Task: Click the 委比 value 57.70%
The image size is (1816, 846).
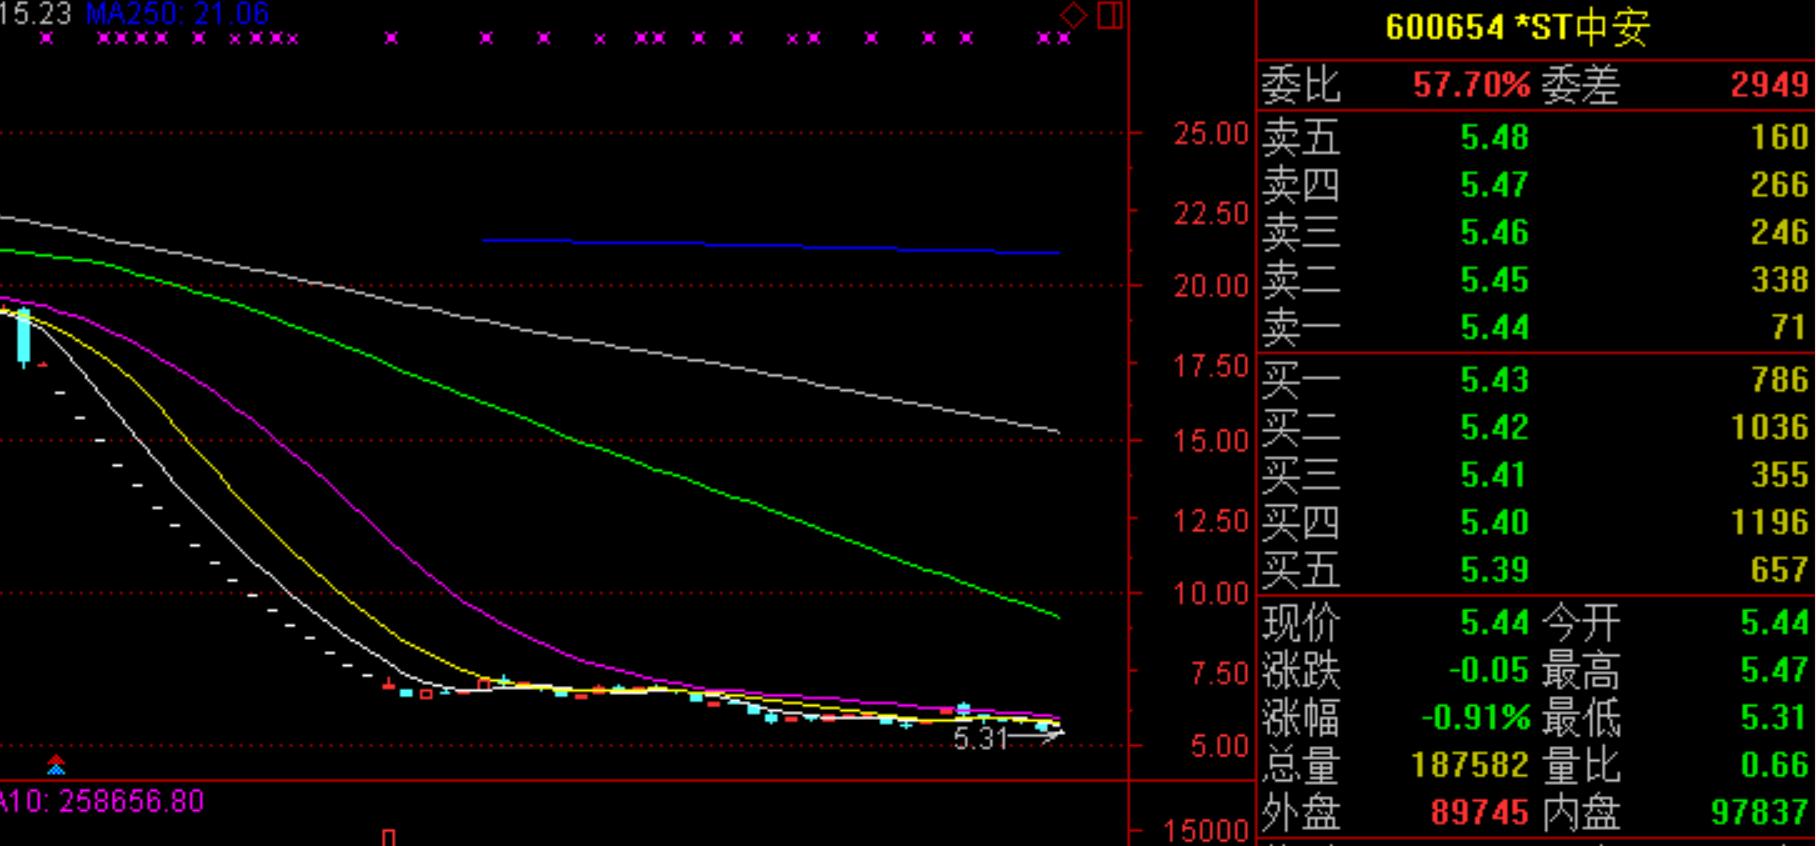Action: click(x=1470, y=85)
